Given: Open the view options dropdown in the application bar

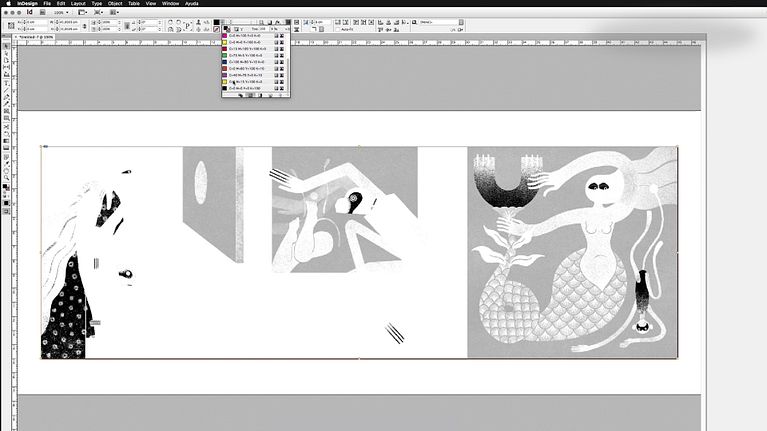Looking at the screenshot, I should (x=84, y=13).
